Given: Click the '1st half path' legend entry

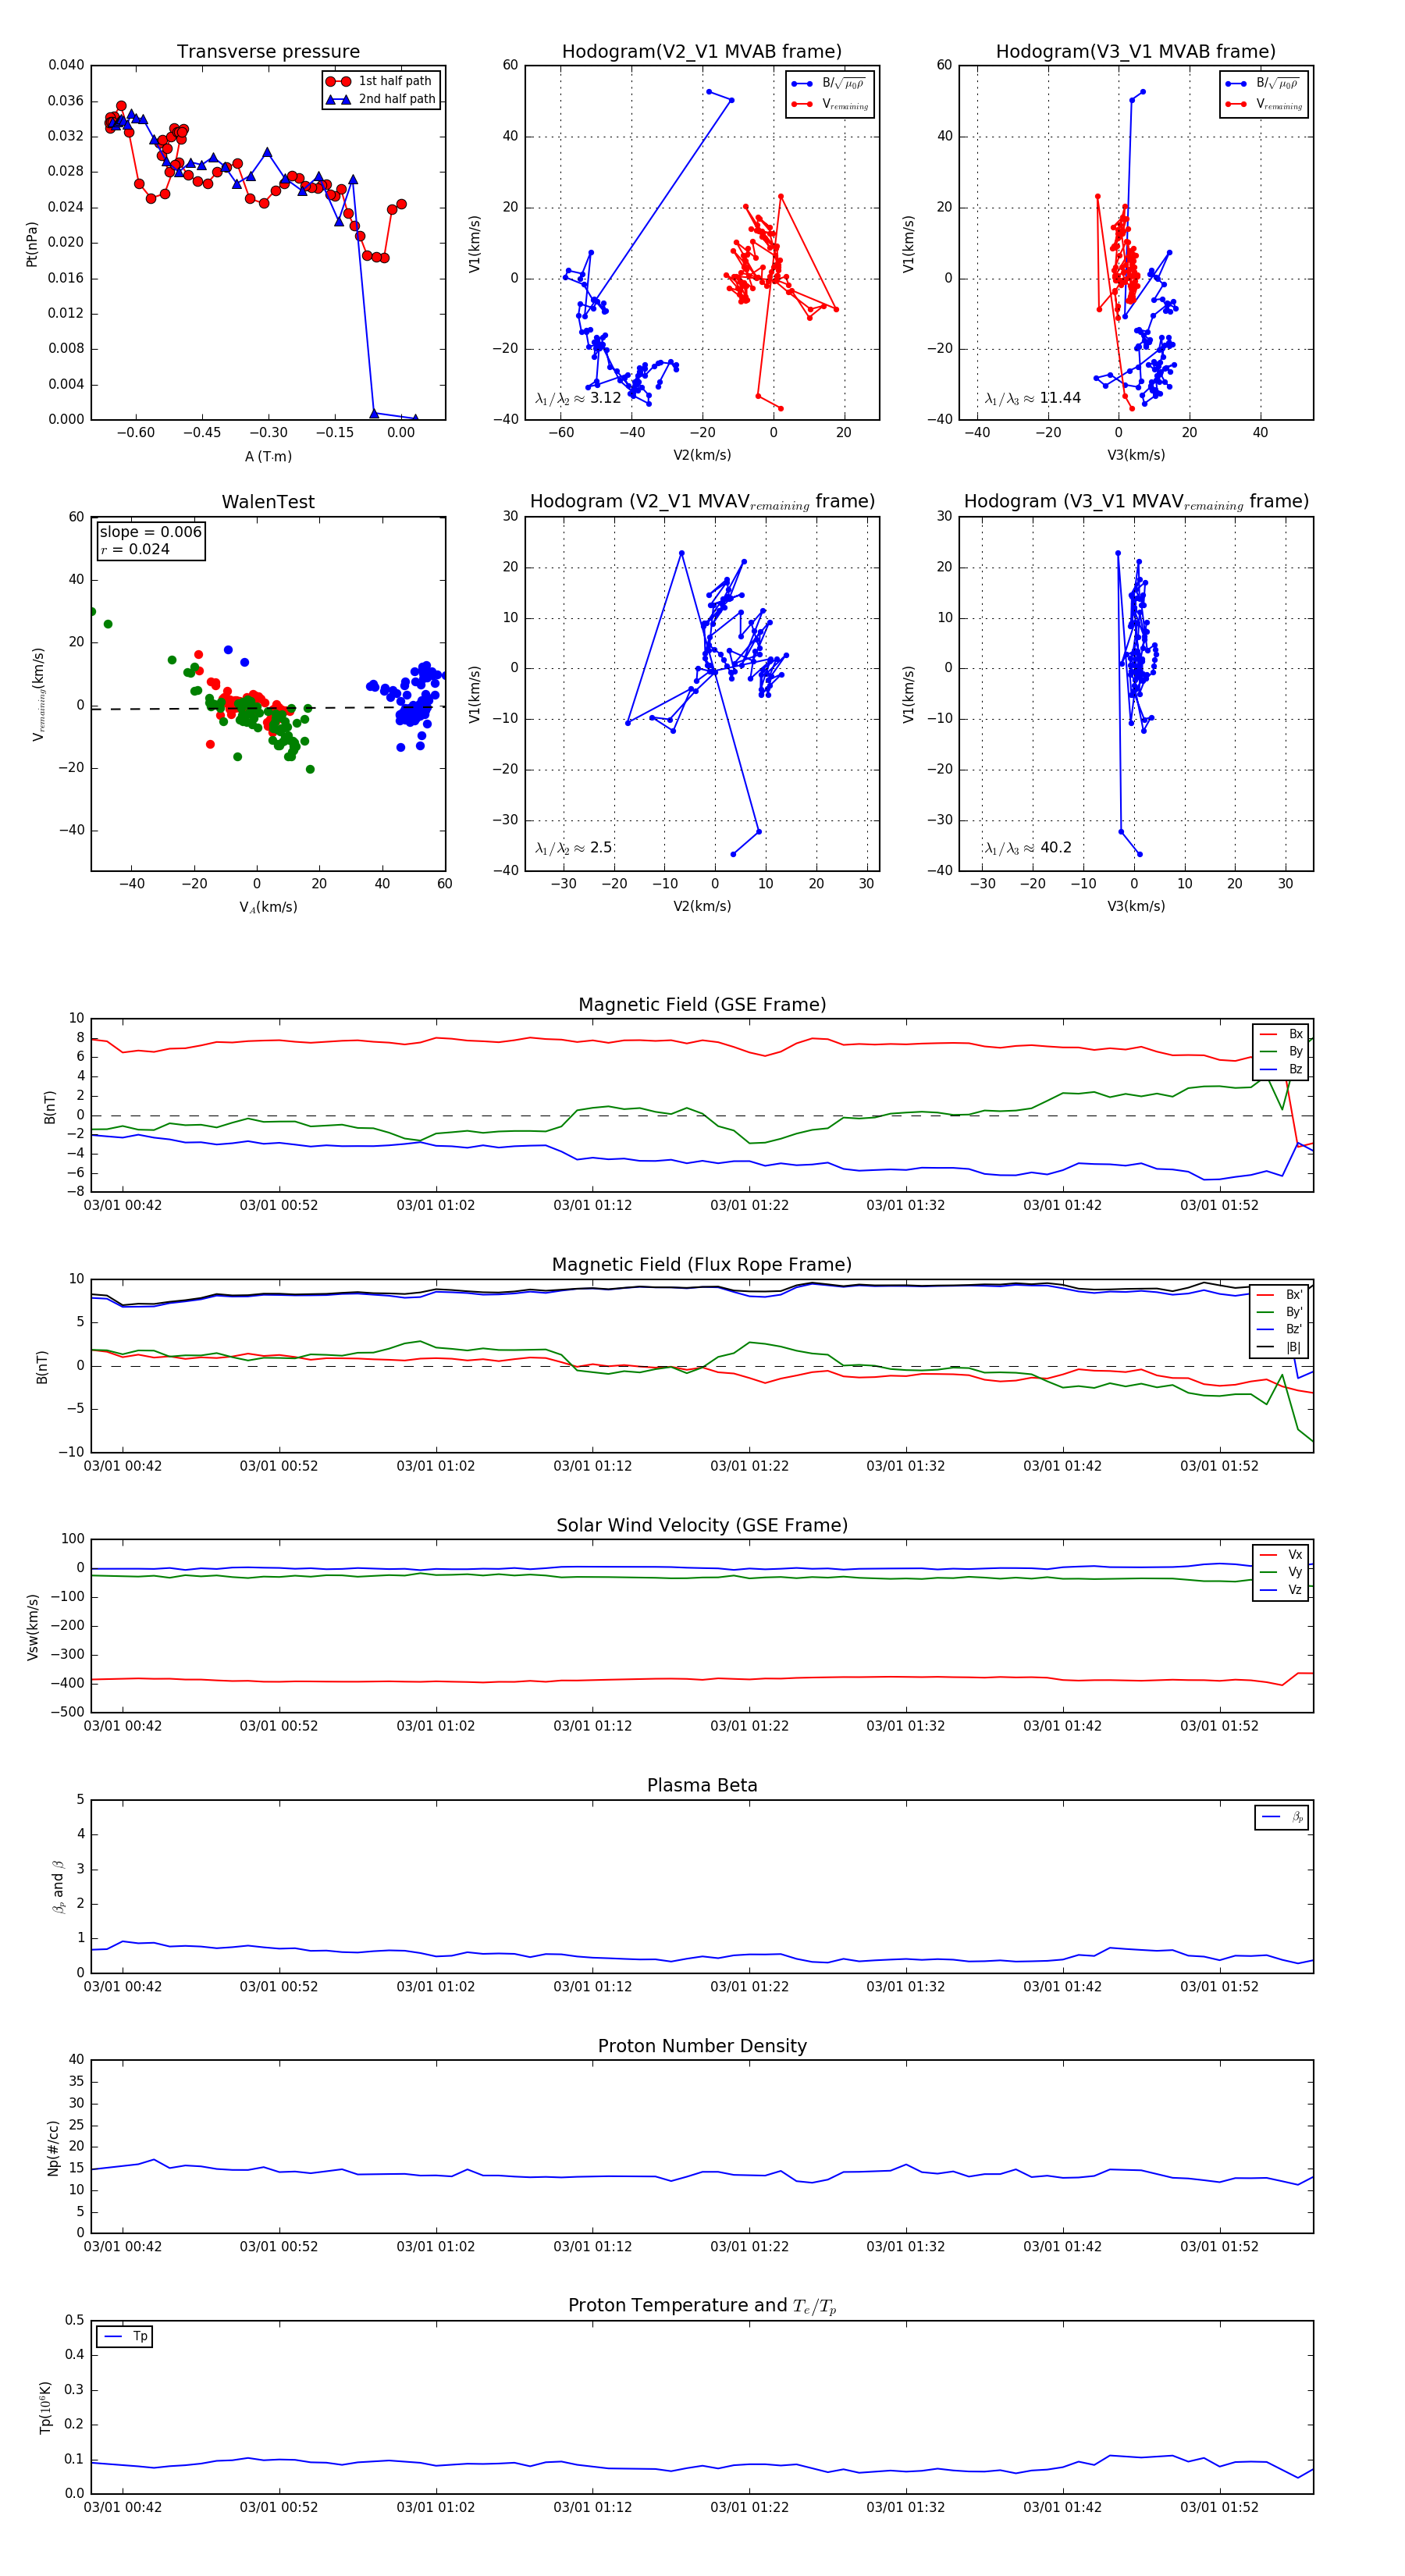Looking at the screenshot, I should 381,81.
